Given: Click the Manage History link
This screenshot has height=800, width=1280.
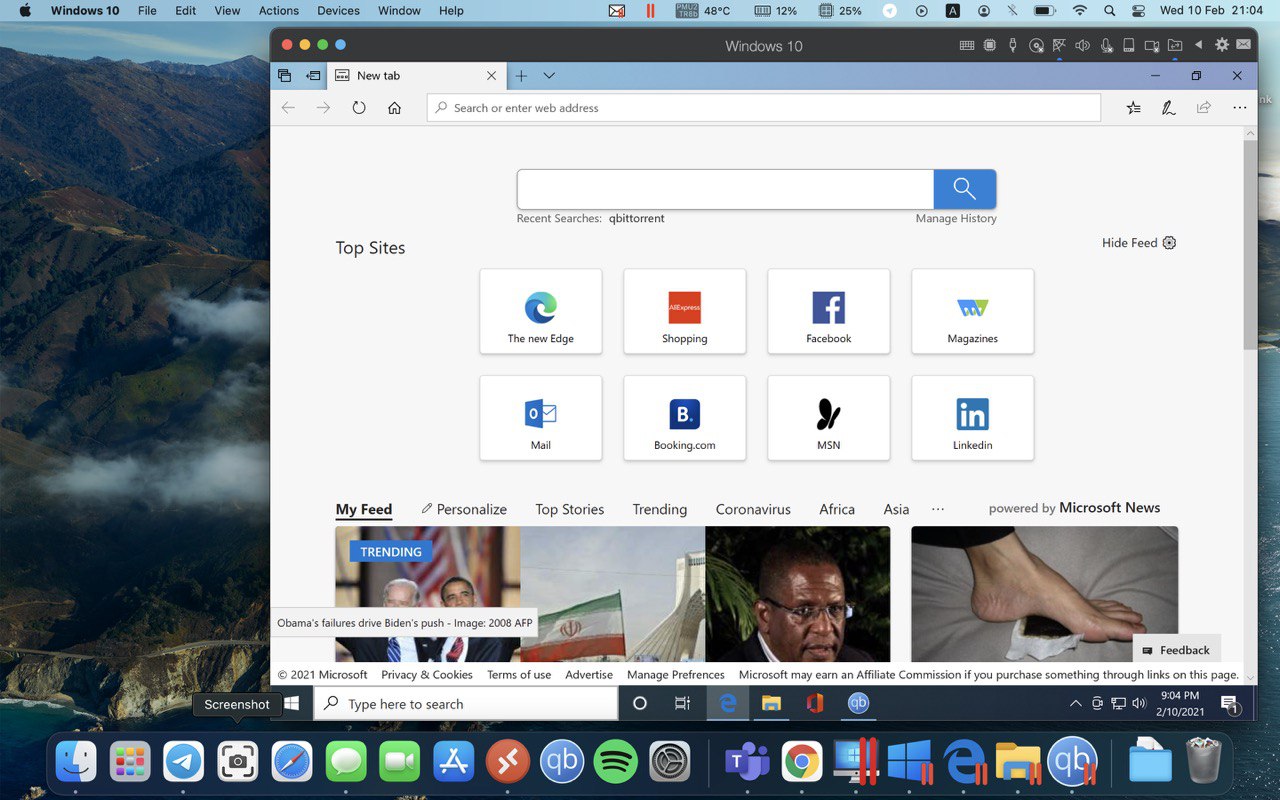Looking at the screenshot, I should 956,218.
